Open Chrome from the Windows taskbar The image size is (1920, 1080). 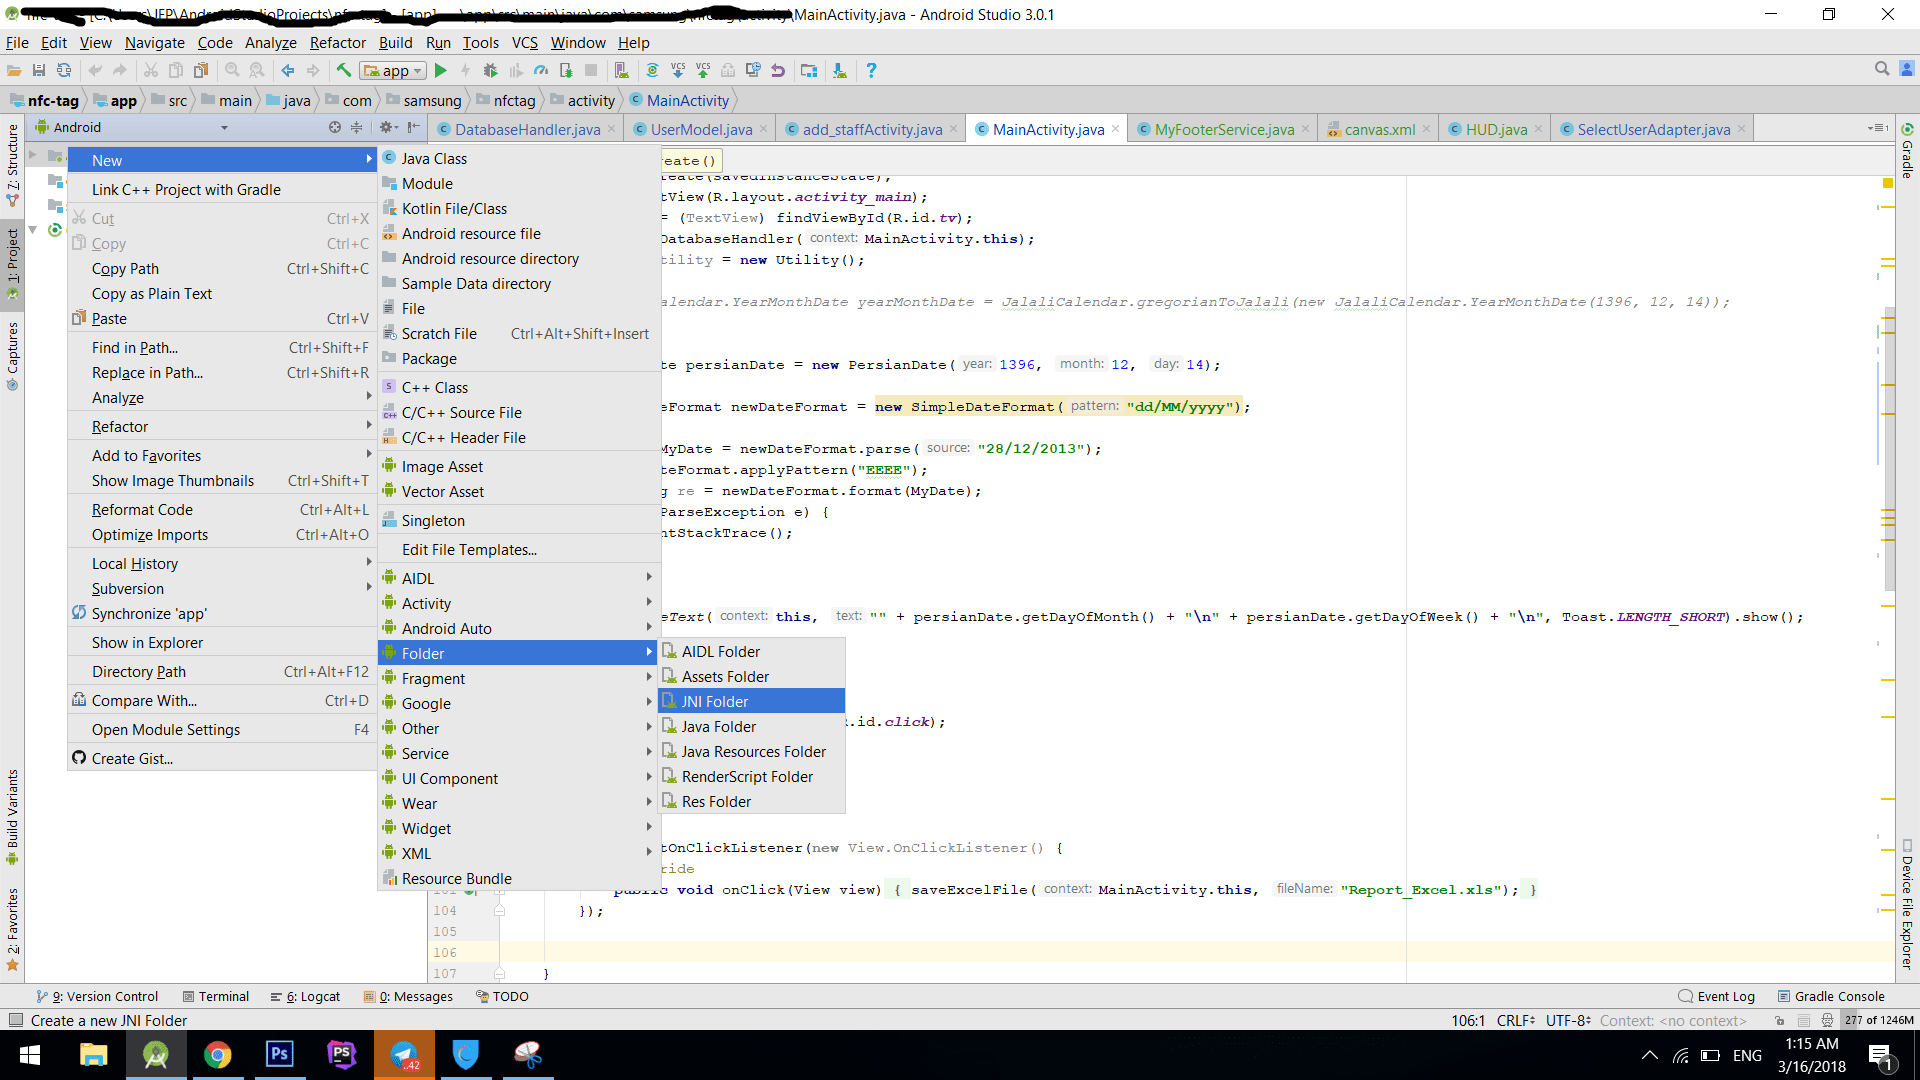(217, 1055)
